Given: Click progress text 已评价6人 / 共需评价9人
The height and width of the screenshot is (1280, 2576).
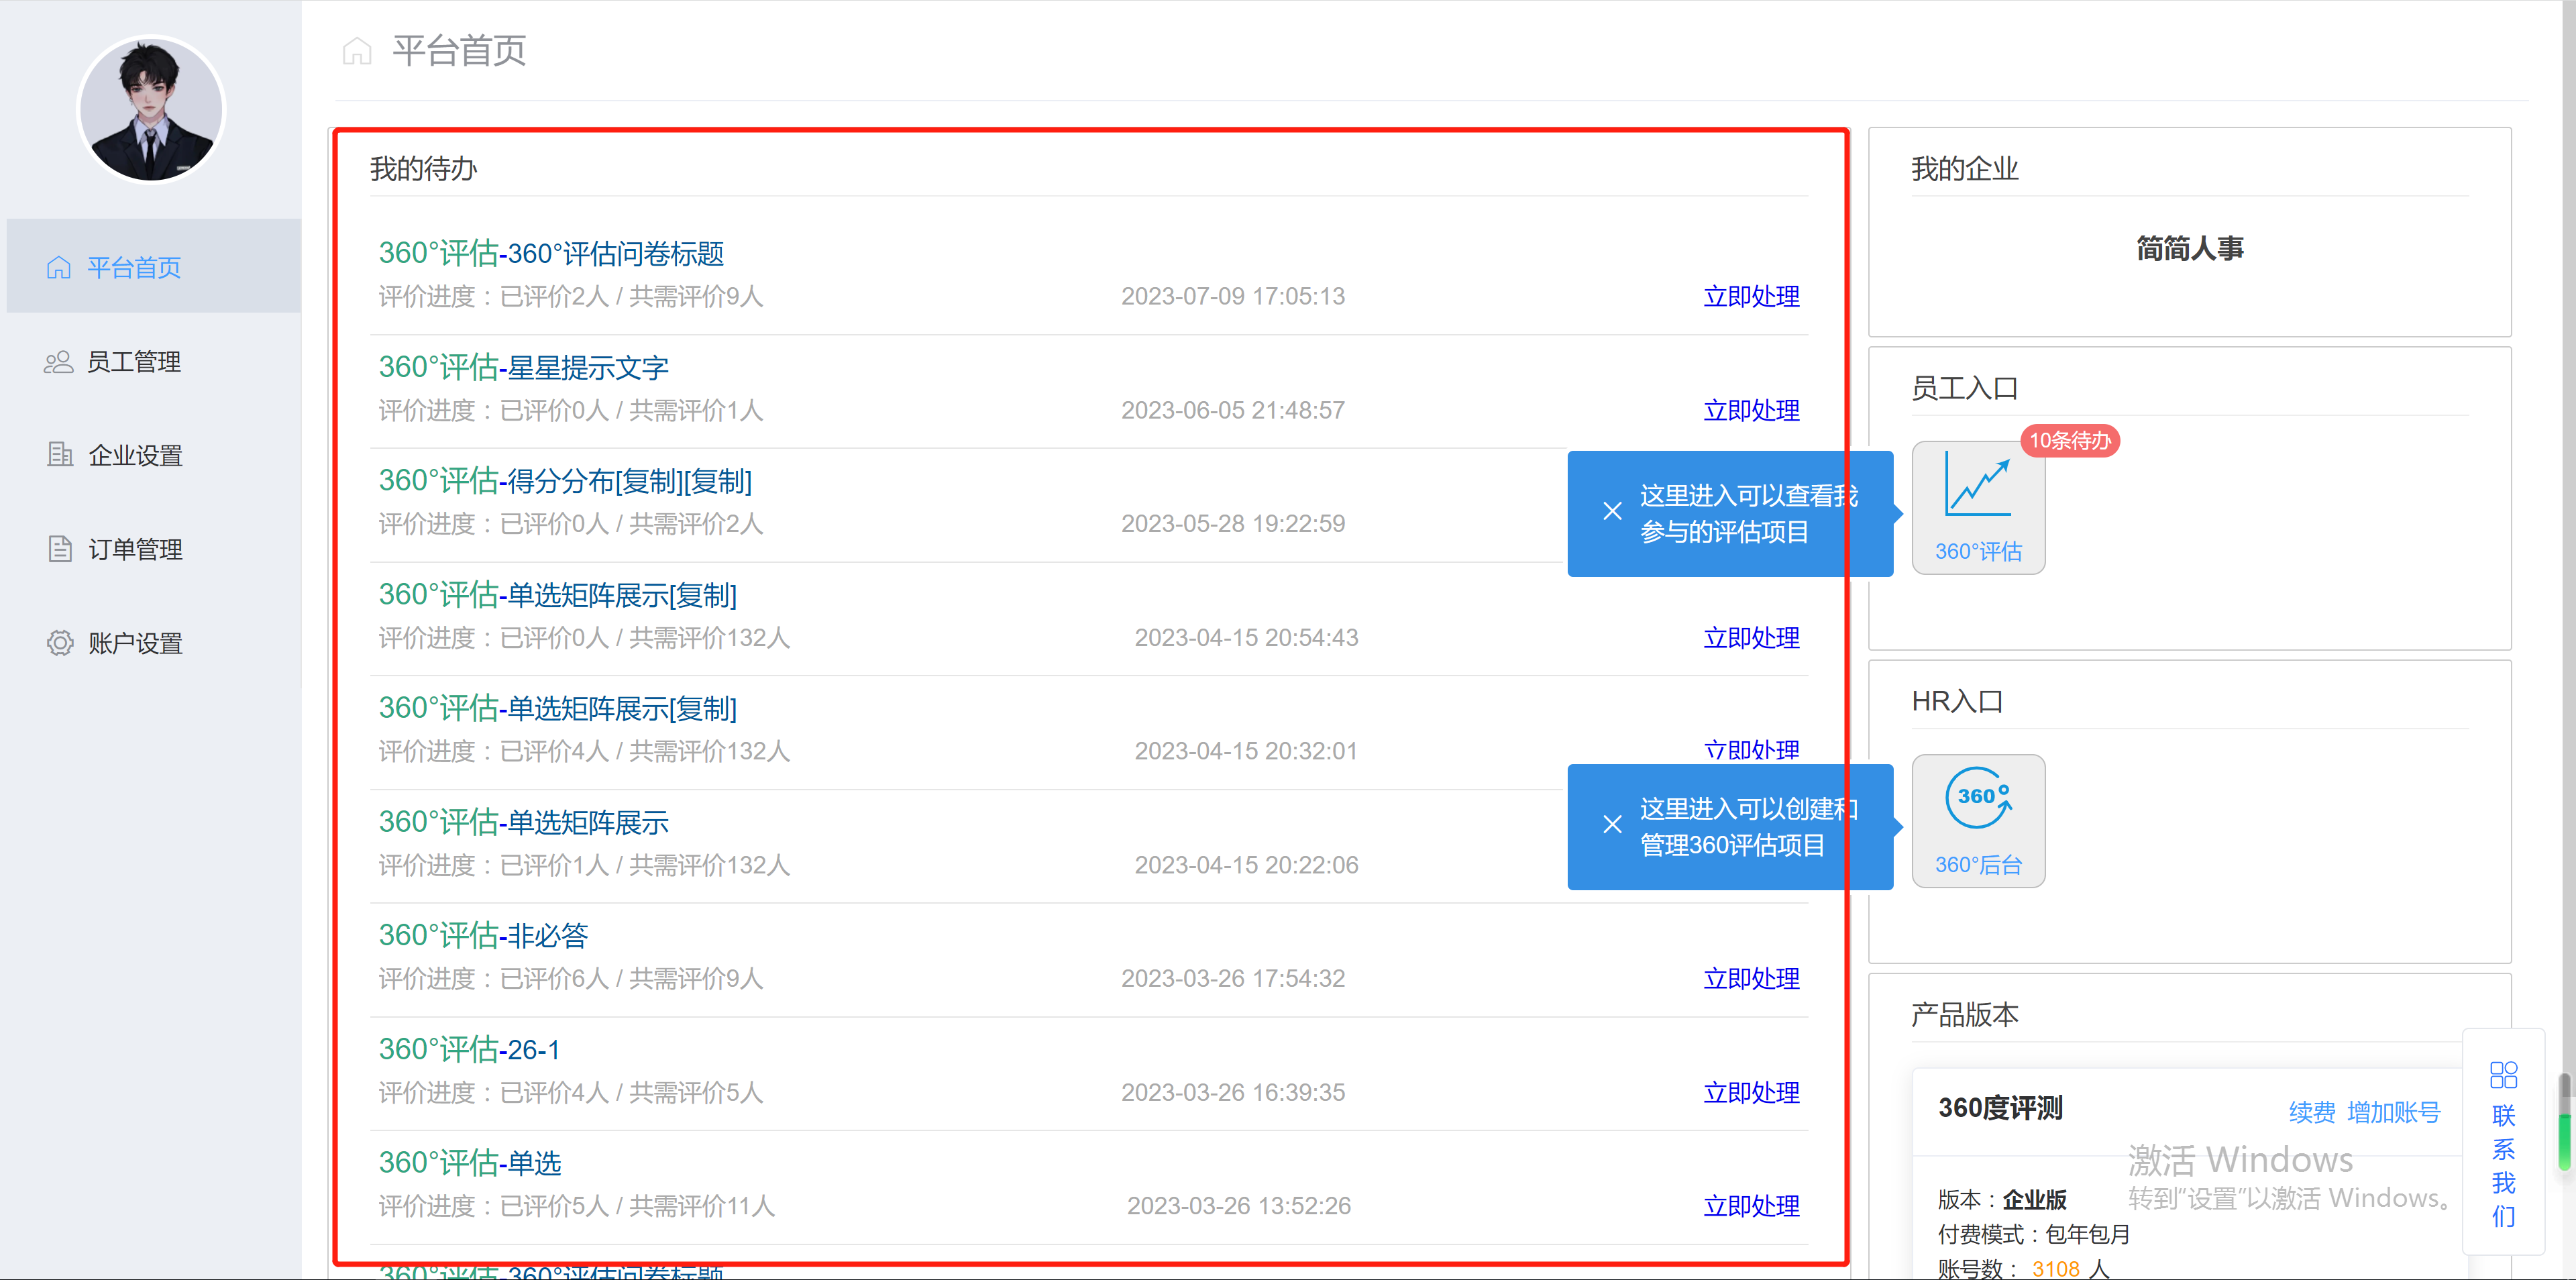Looking at the screenshot, I should point(631,979).
